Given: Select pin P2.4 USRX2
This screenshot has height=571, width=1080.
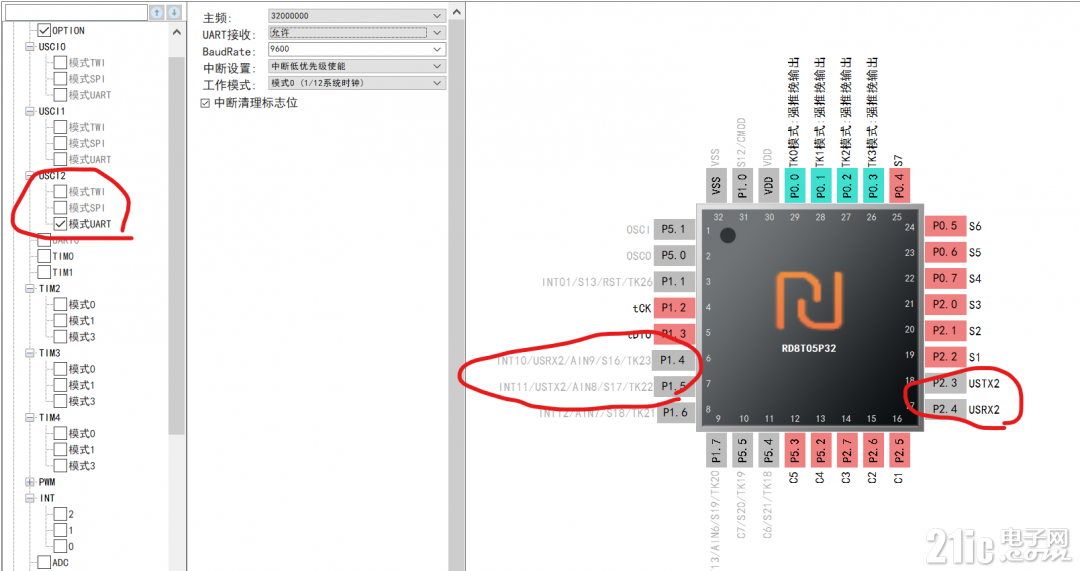Looking at the screenshot, I should [945, 409].
